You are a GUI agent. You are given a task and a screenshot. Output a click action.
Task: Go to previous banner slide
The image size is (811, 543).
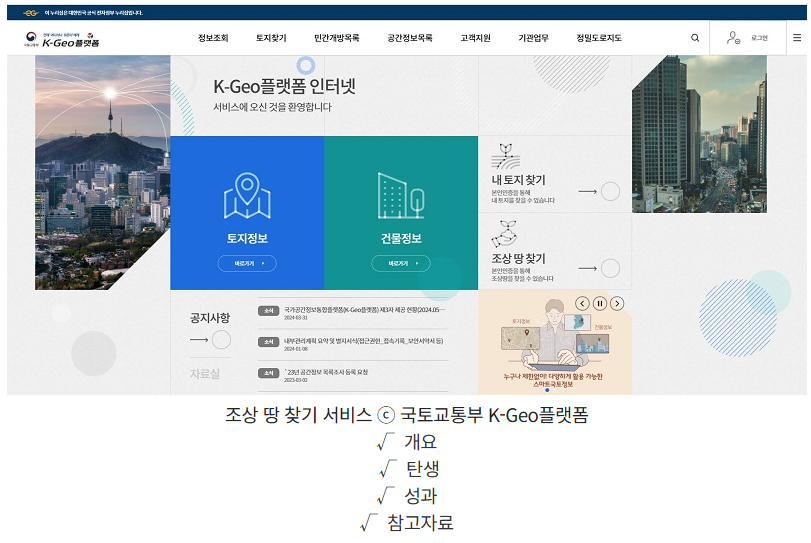[582, 304]
